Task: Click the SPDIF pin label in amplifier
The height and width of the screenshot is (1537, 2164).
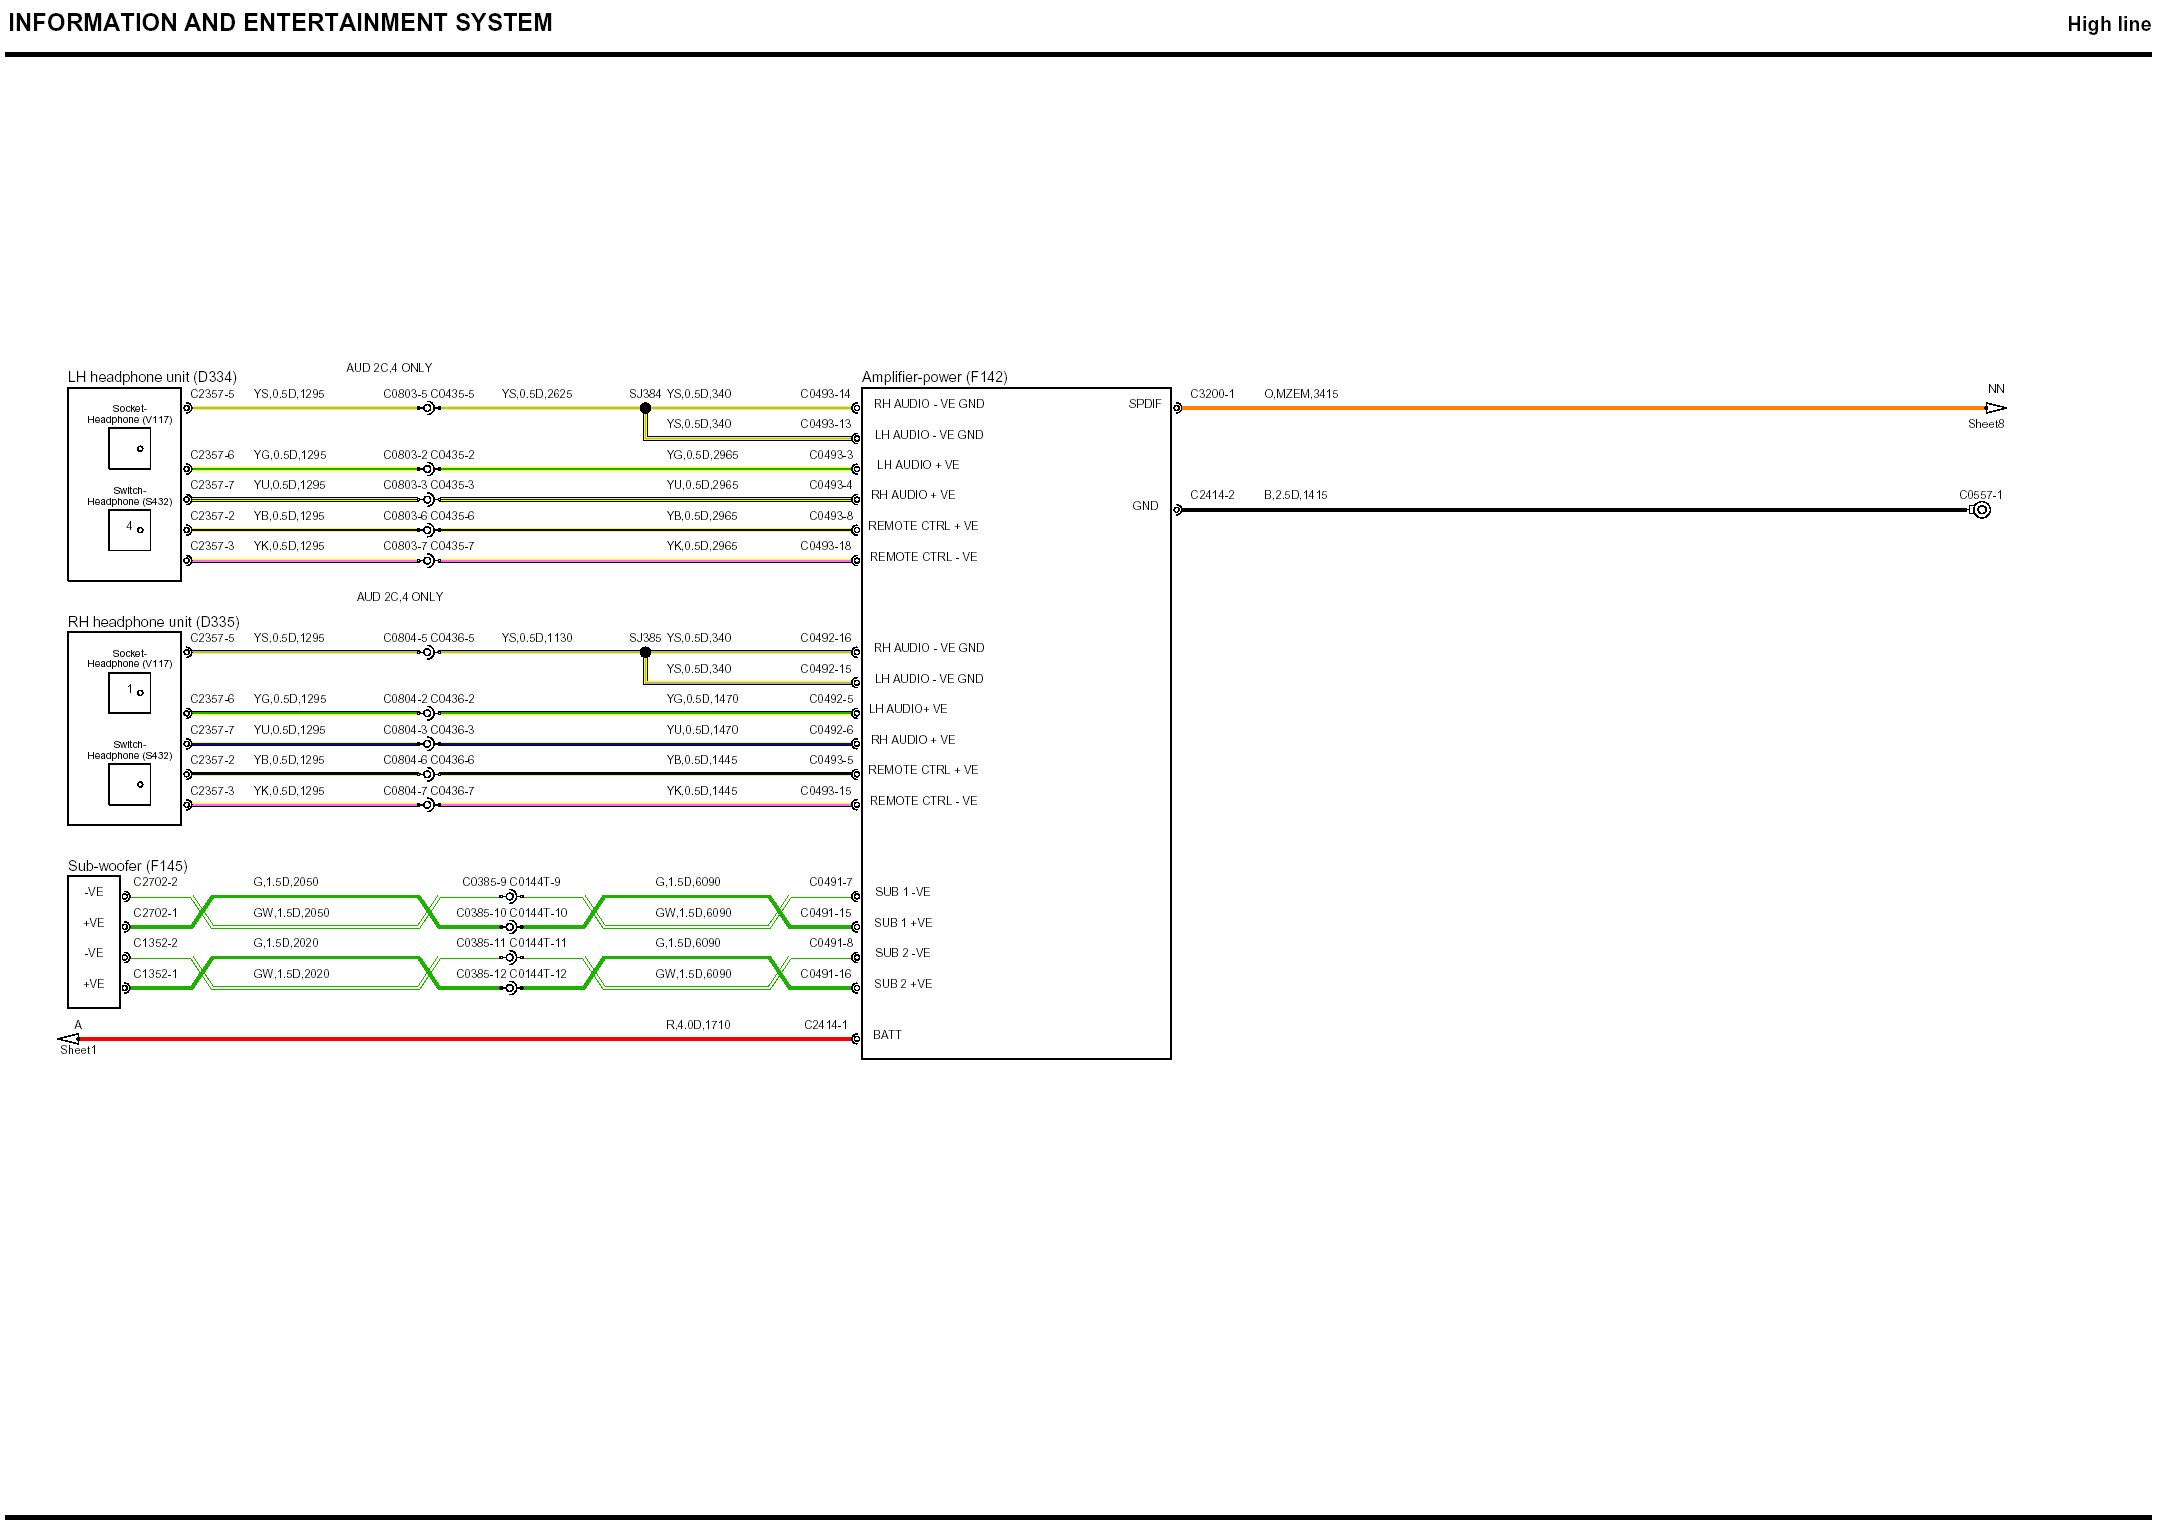Action: click(1144, 404)
